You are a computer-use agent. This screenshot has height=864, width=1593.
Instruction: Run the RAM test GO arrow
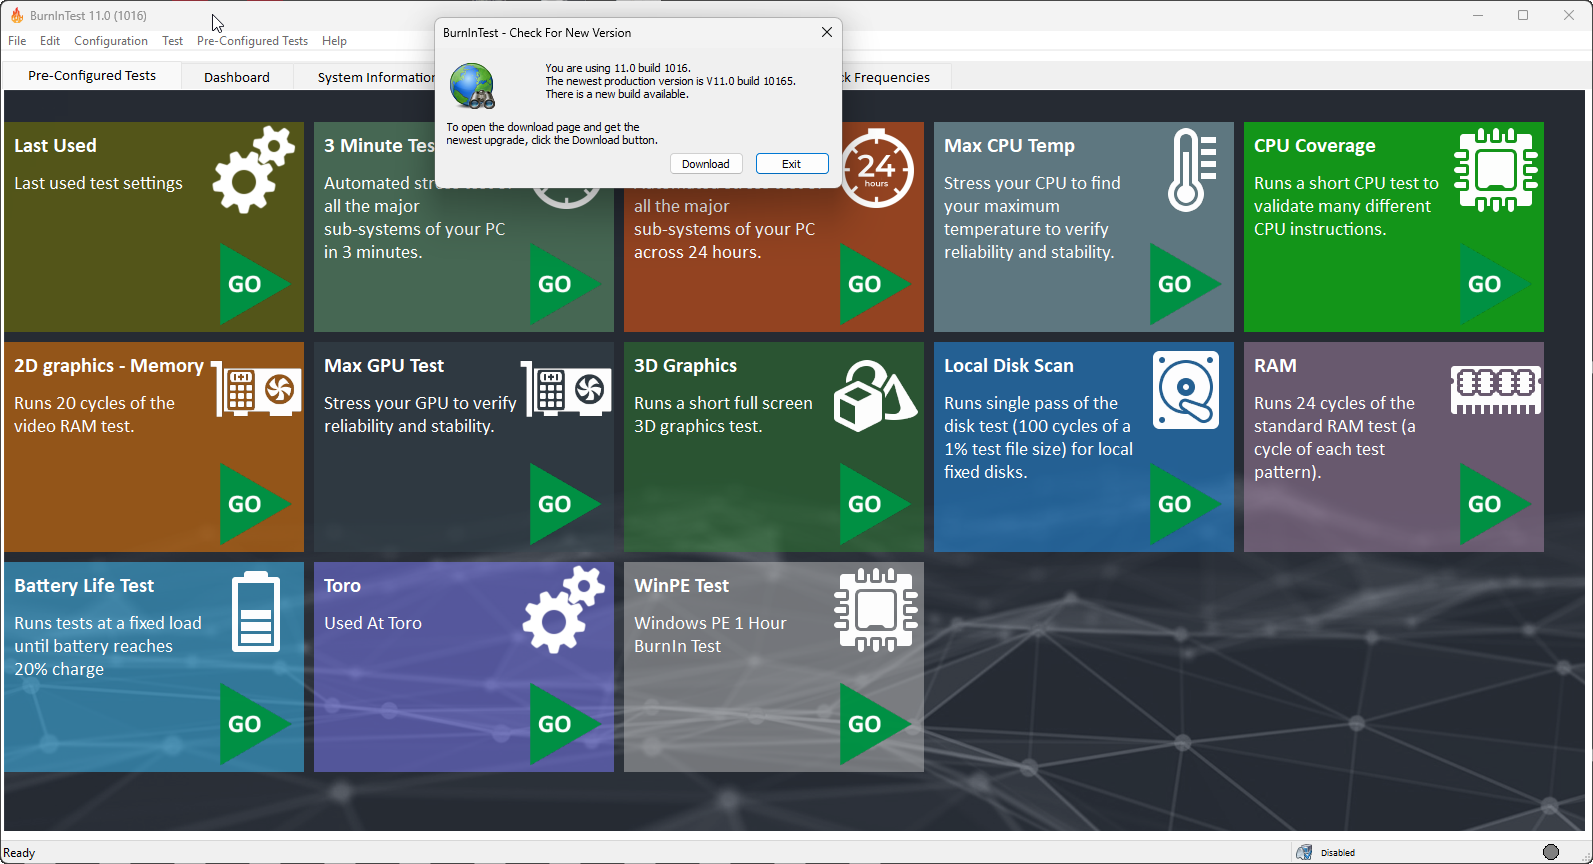pos(1495,504)
